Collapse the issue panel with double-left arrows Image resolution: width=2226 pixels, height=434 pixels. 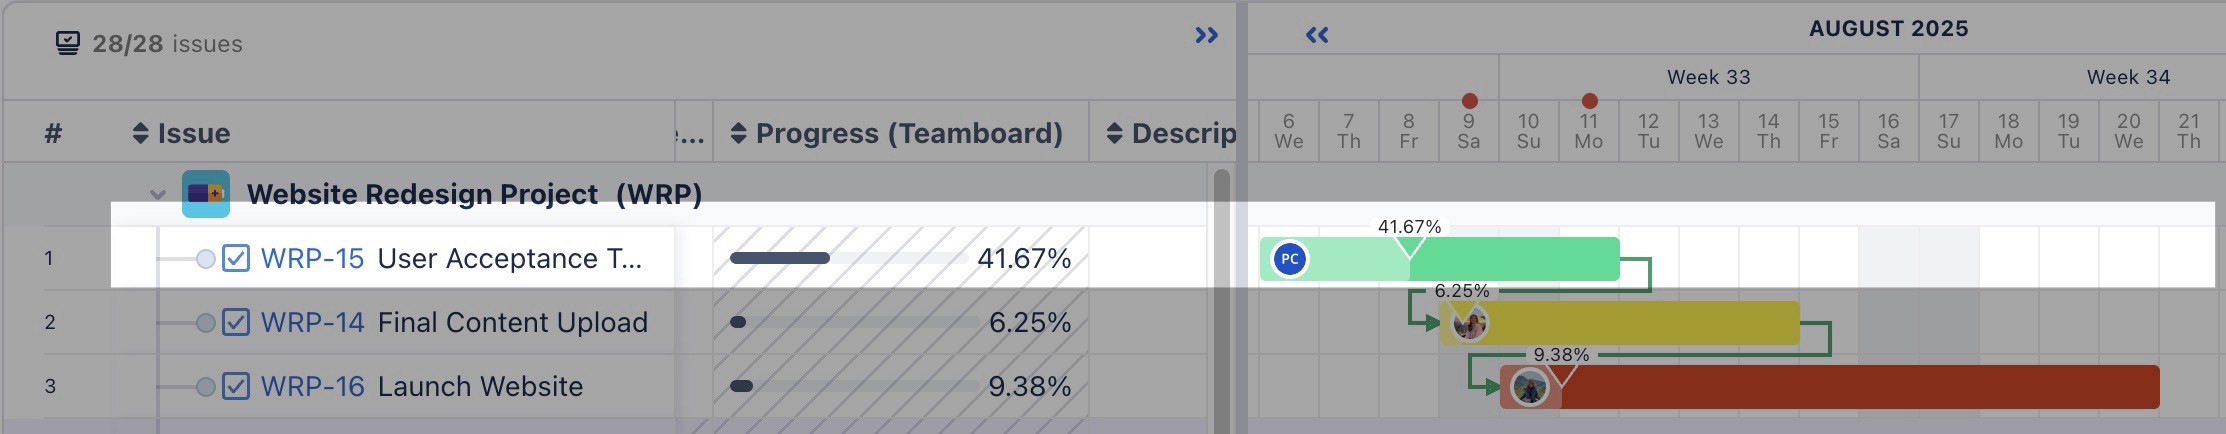1317,36
